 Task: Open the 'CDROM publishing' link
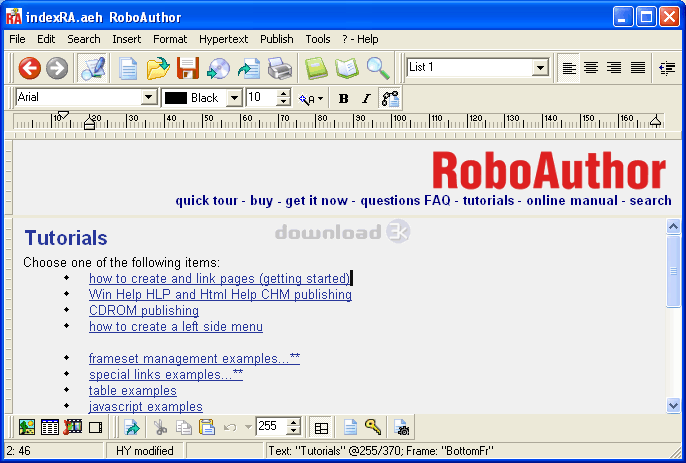[144, 311]
